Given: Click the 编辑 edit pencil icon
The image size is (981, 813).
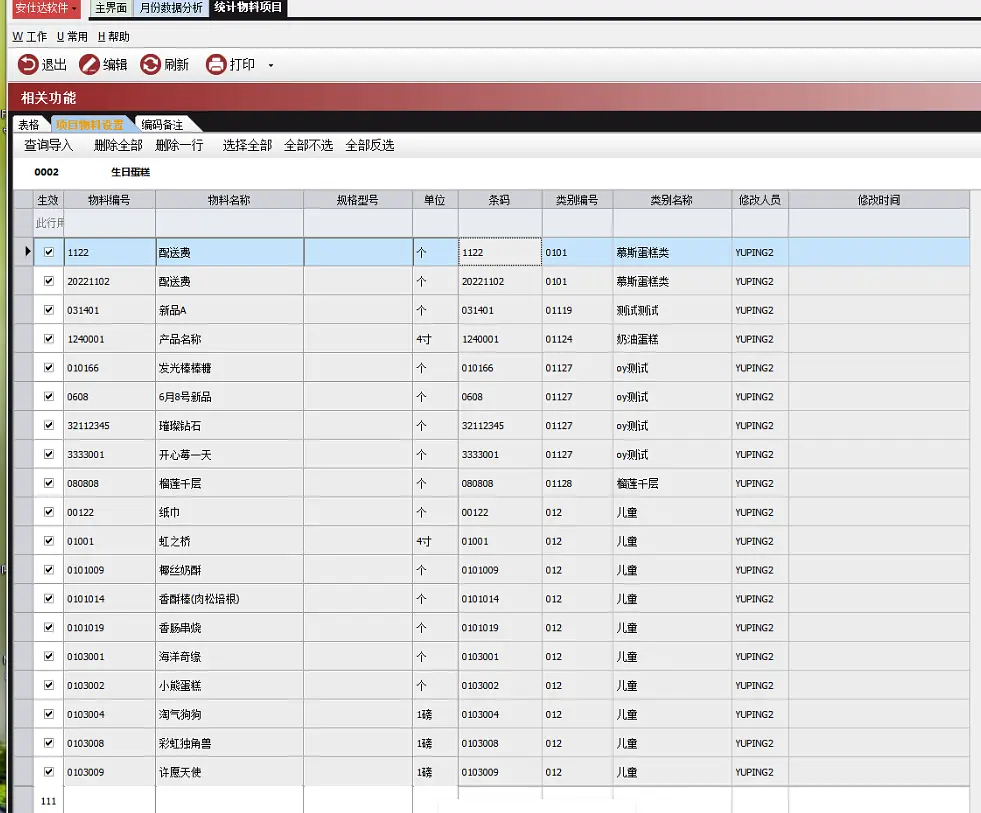Looking at the screenshot, I should pos(89,64).
